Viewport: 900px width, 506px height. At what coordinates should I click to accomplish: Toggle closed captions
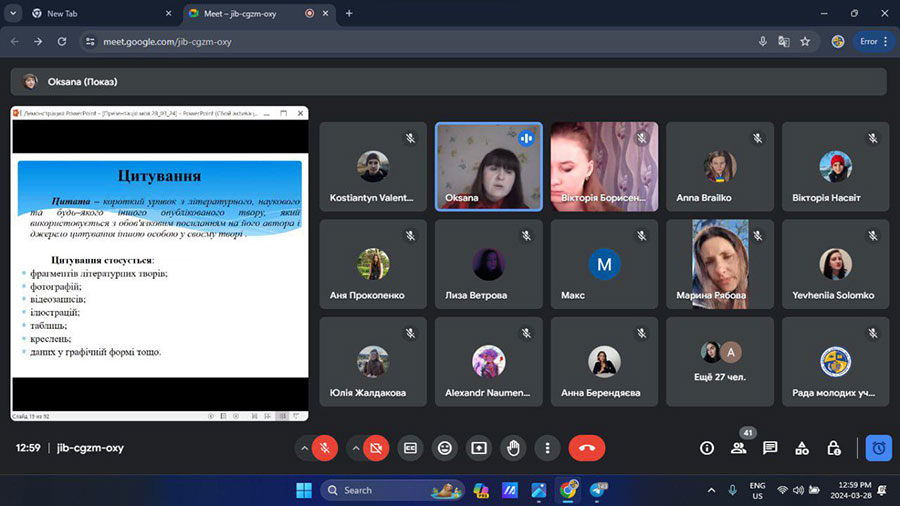(x=410, y=448)
